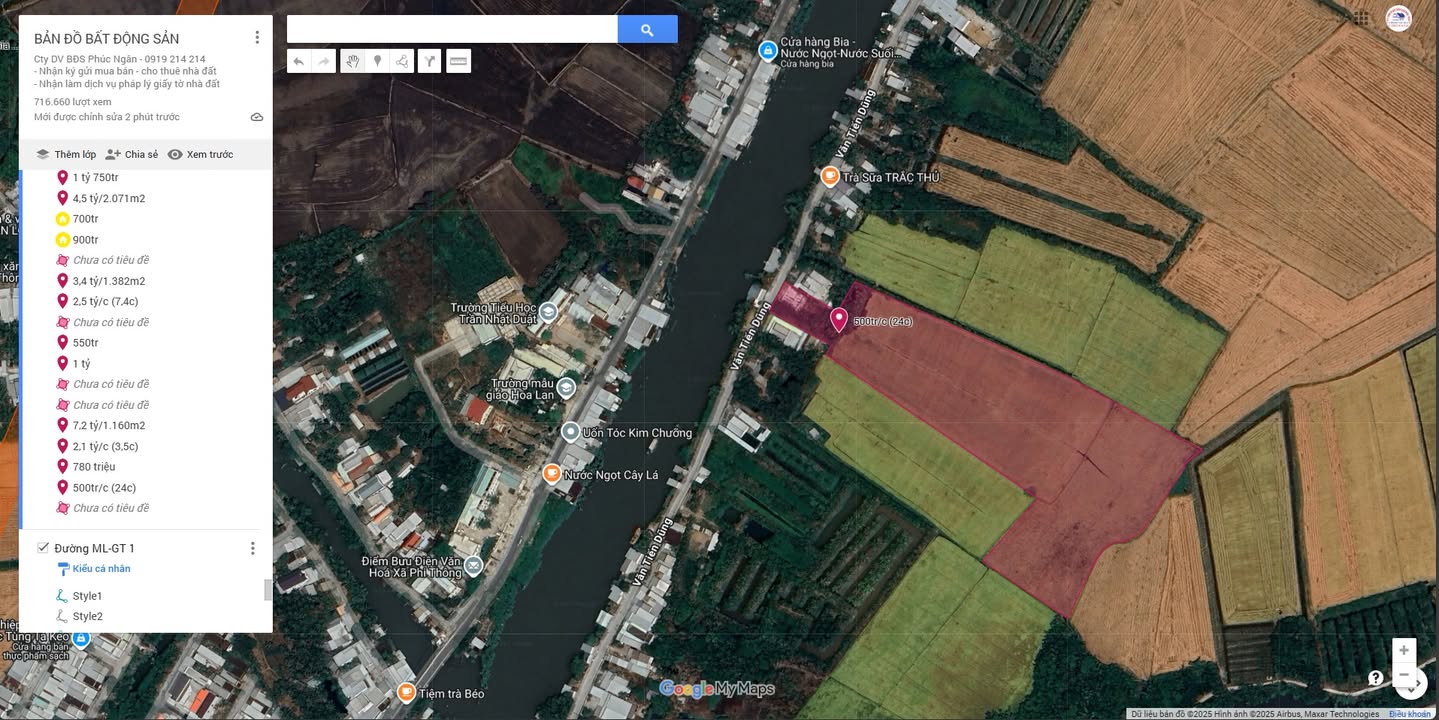Open Đường ML-GT 1 layer options menu
Image resolution: width=1439 pixels, height=720 pixels.
(x=252, y=548)
